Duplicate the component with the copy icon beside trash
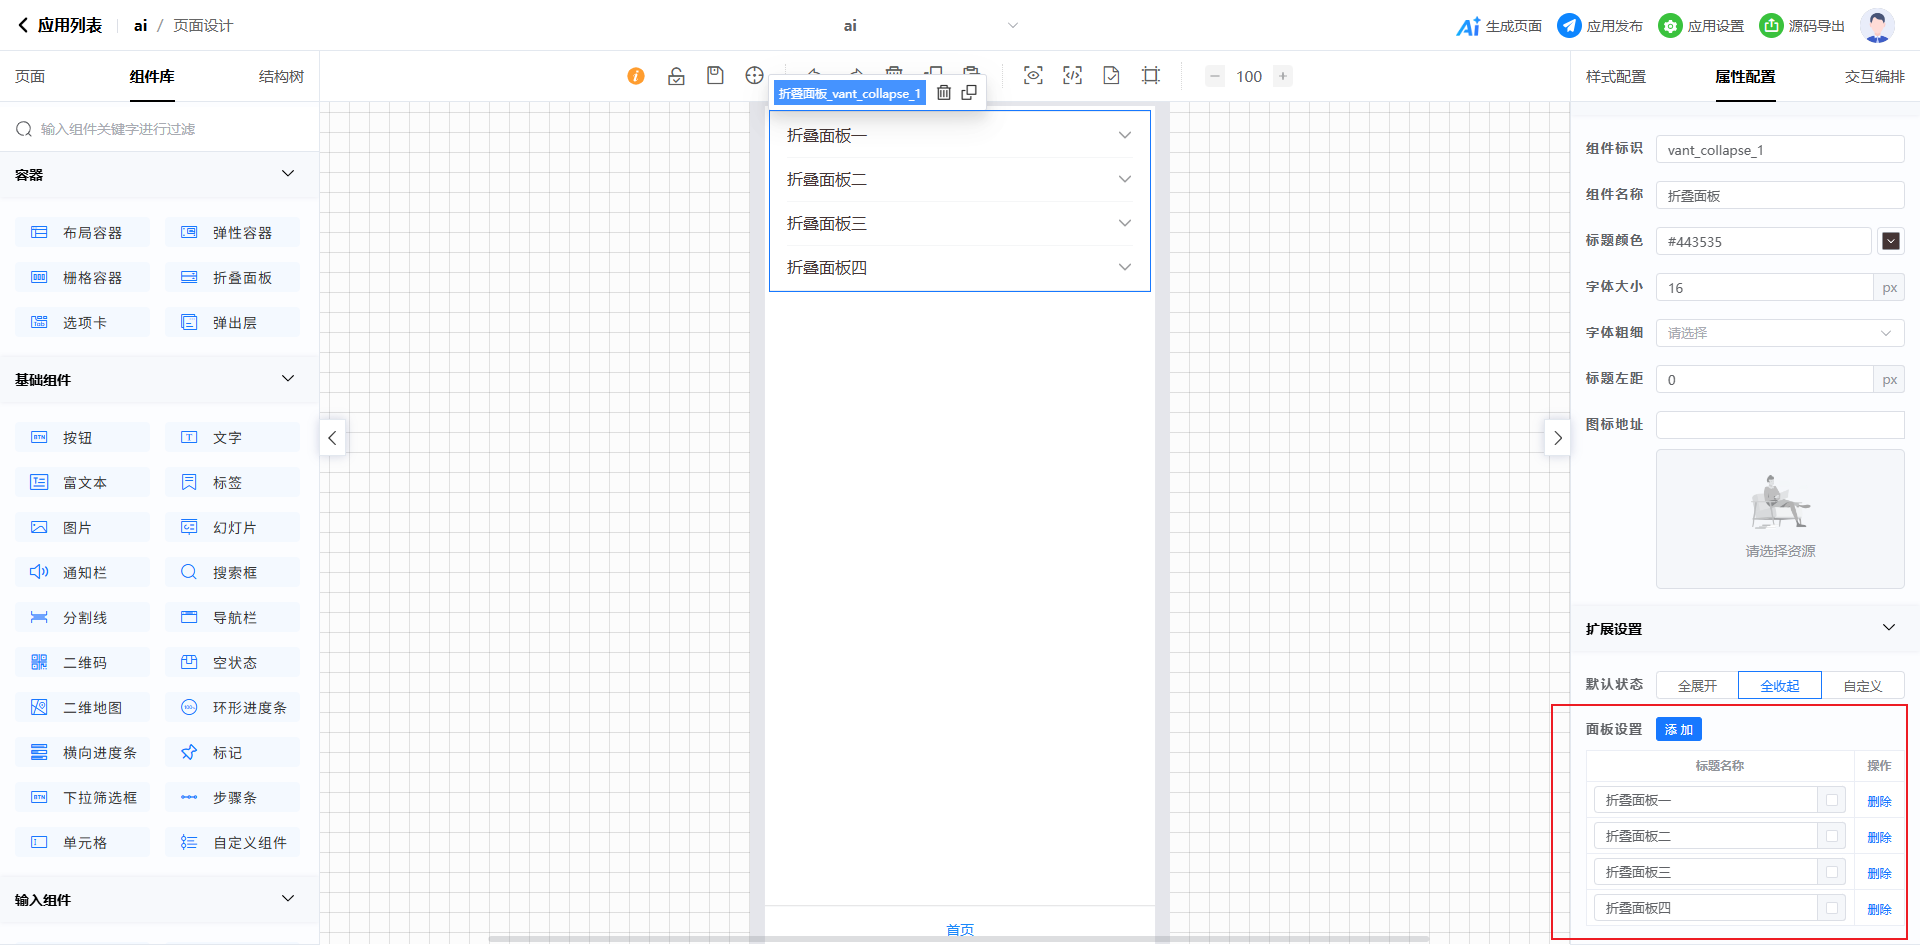1920x945 pixels. [969, 93]
